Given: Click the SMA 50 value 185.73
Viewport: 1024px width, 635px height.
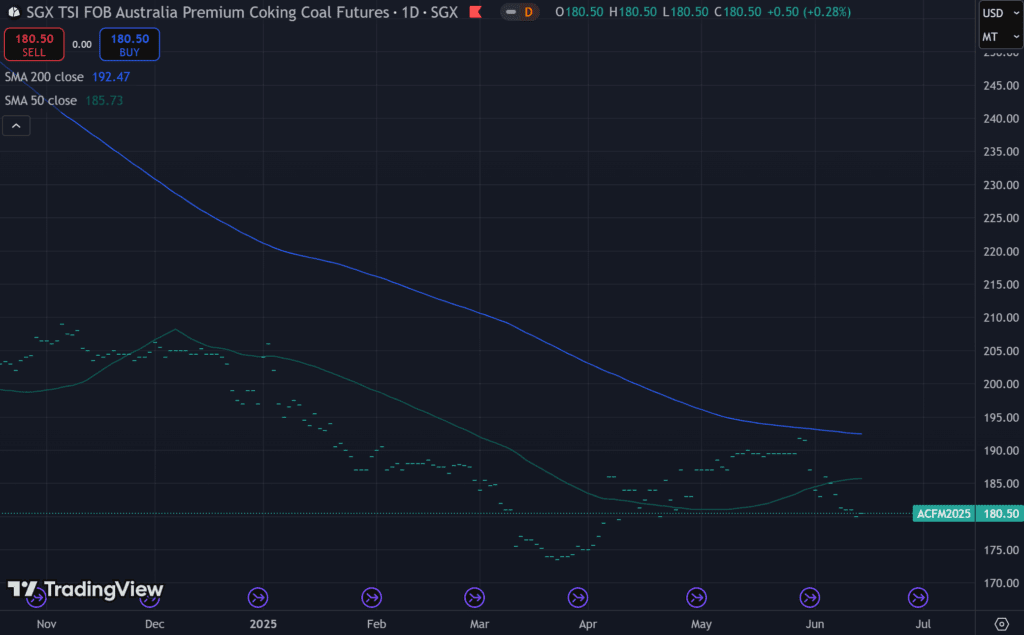Looking at the screenshot, I should click(104, 100).
